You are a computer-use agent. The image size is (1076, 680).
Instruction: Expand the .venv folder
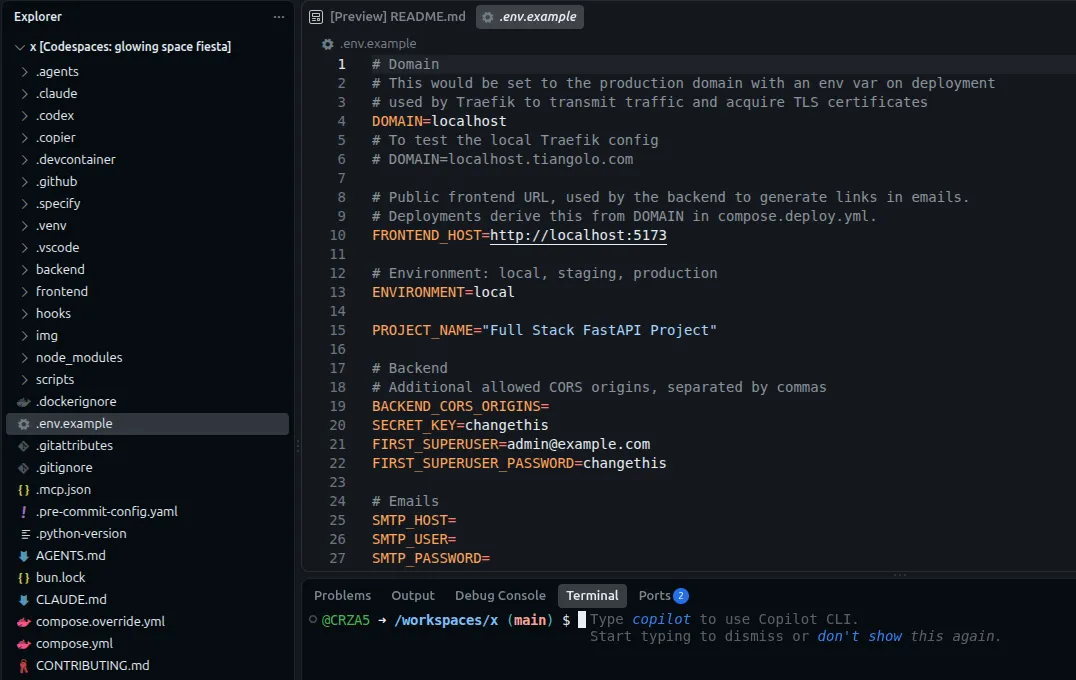(25, 226)
